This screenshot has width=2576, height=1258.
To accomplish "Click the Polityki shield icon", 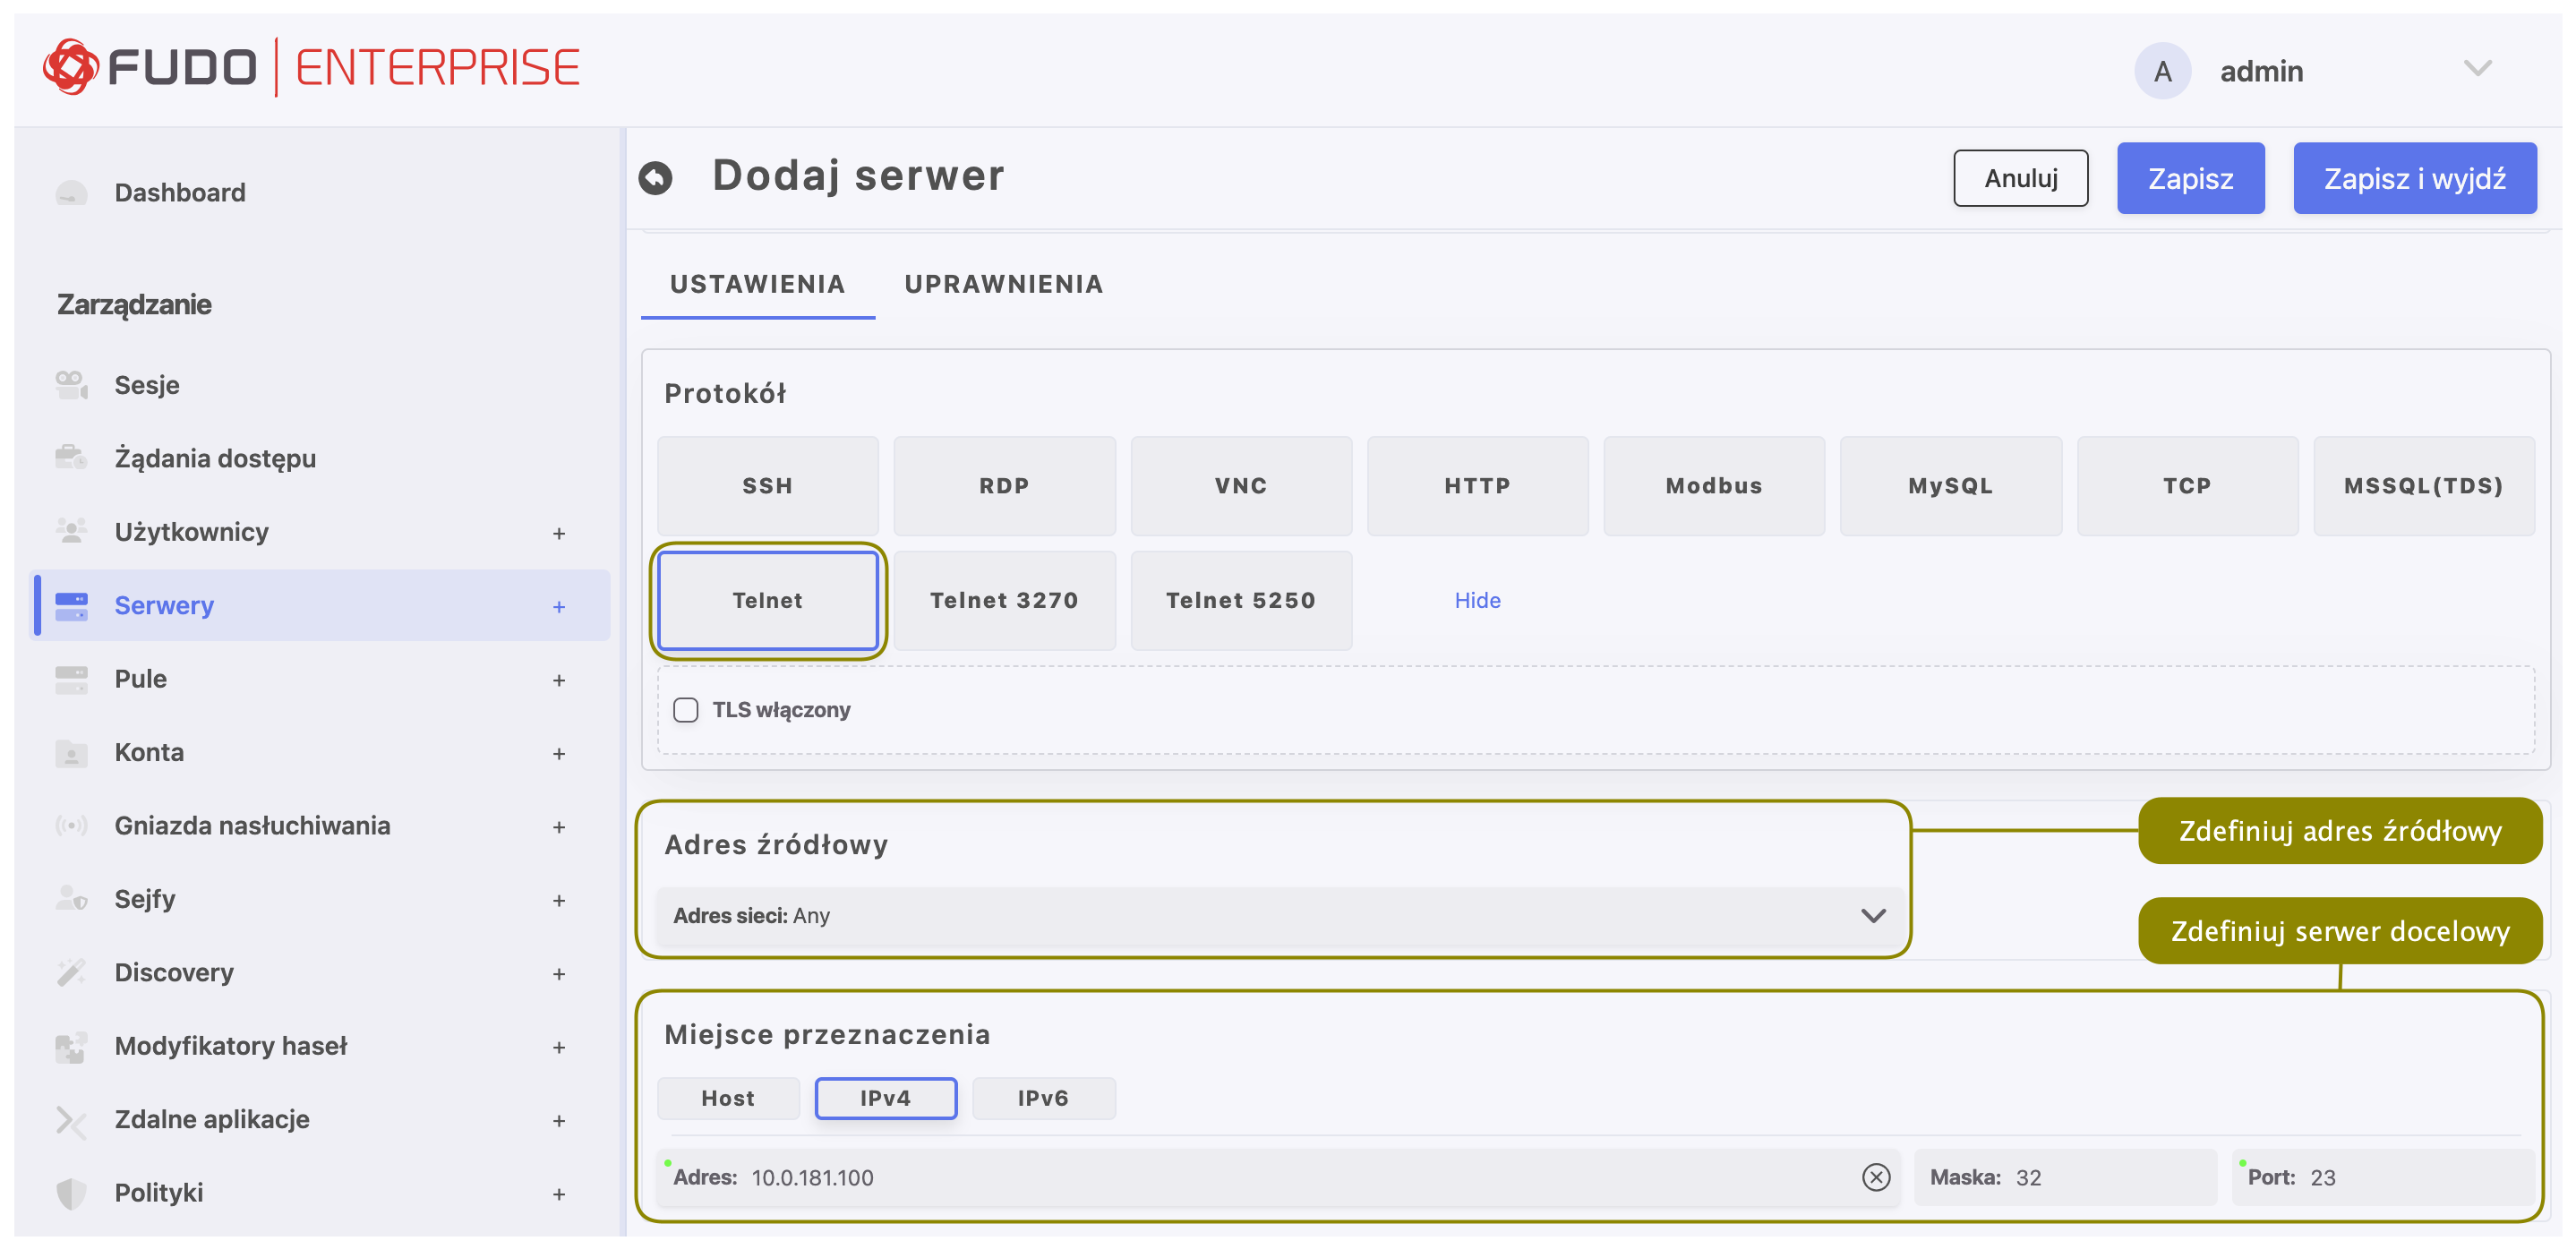I will [71, 1193].
